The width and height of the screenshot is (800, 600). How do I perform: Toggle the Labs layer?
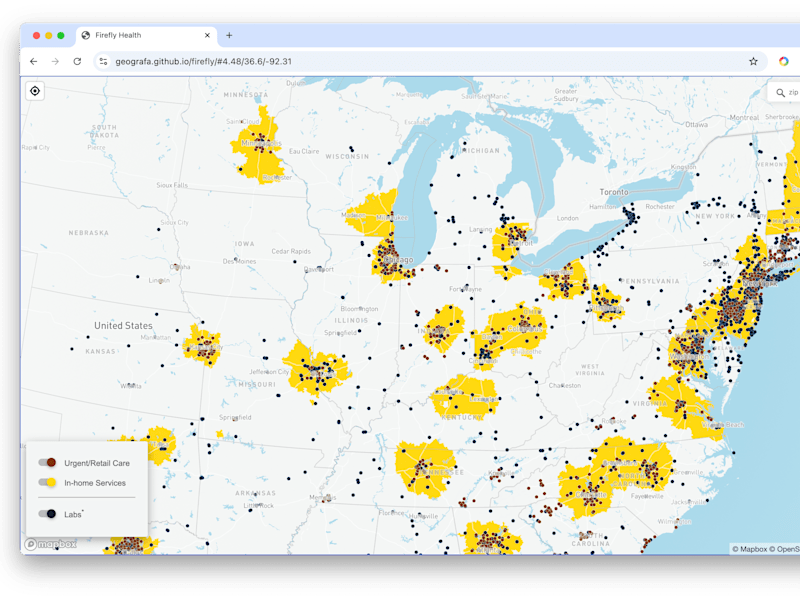(47, 514)
